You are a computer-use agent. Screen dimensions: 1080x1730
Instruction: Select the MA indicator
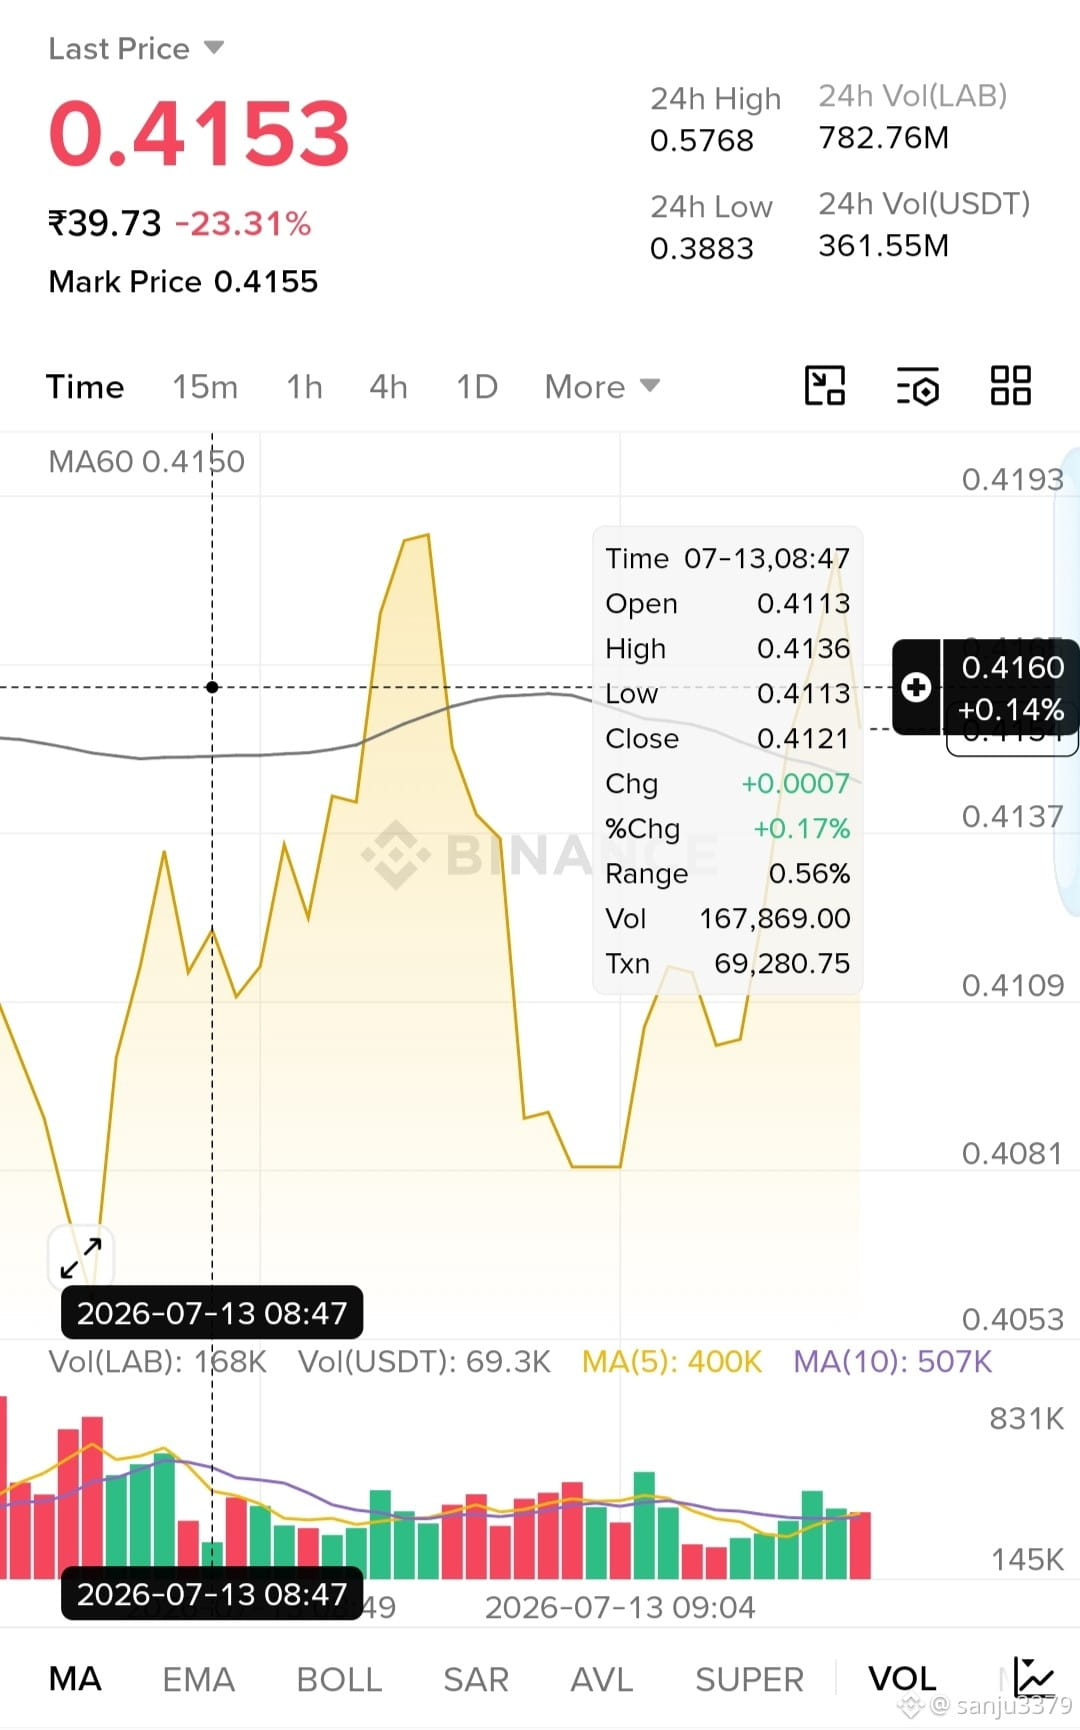point(75,1679)
